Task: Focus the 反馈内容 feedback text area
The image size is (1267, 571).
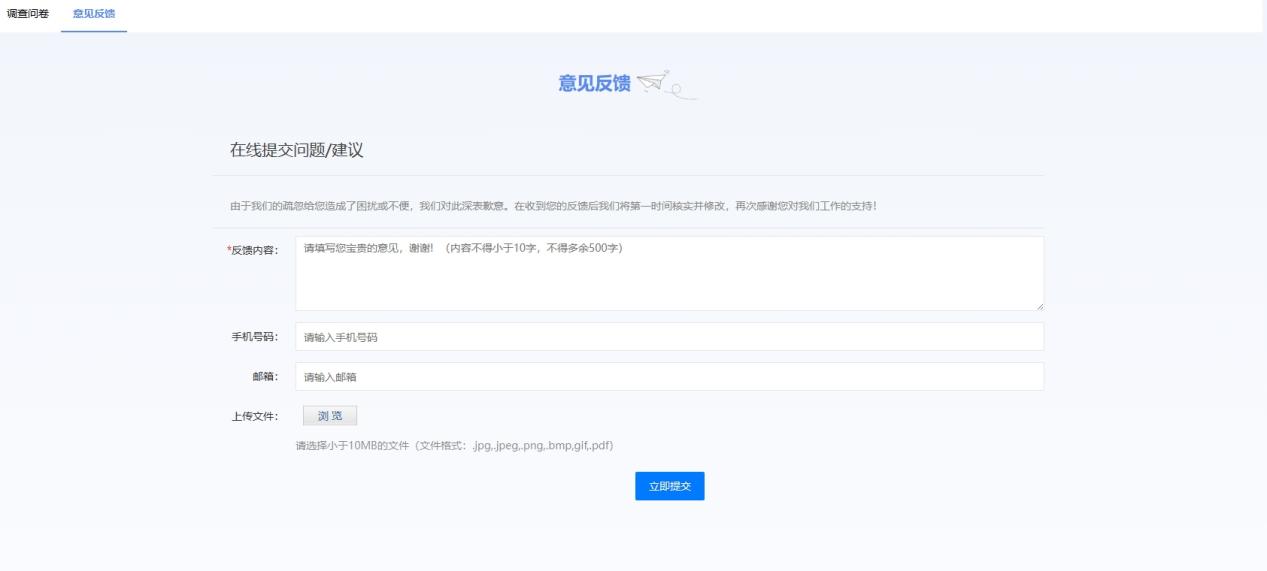Action: coord(669,273)
